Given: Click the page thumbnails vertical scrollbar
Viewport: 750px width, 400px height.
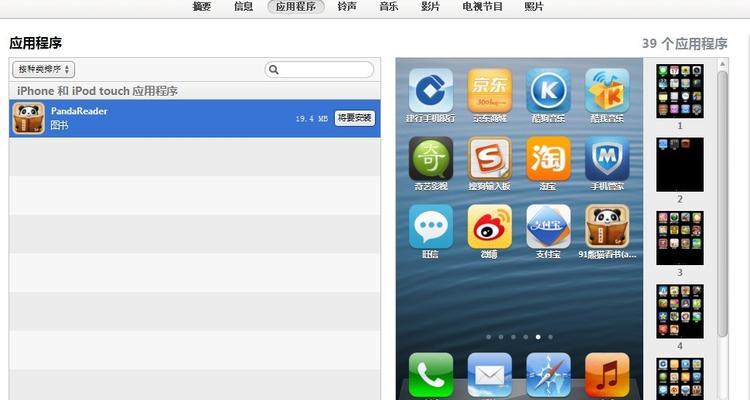Looking at the screenshot, I should [723, 203].
